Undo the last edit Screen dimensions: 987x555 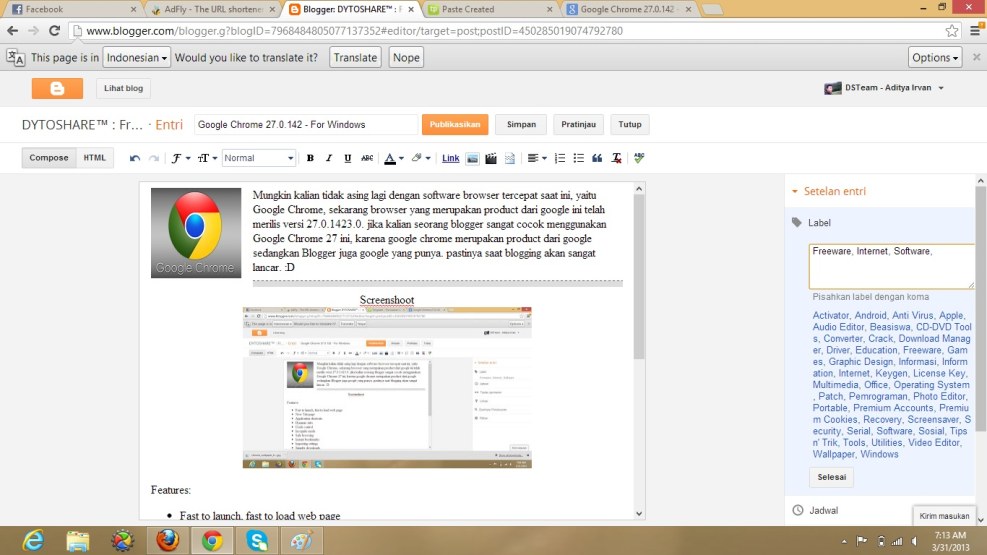pyautogui.click(x=135, y=158)
